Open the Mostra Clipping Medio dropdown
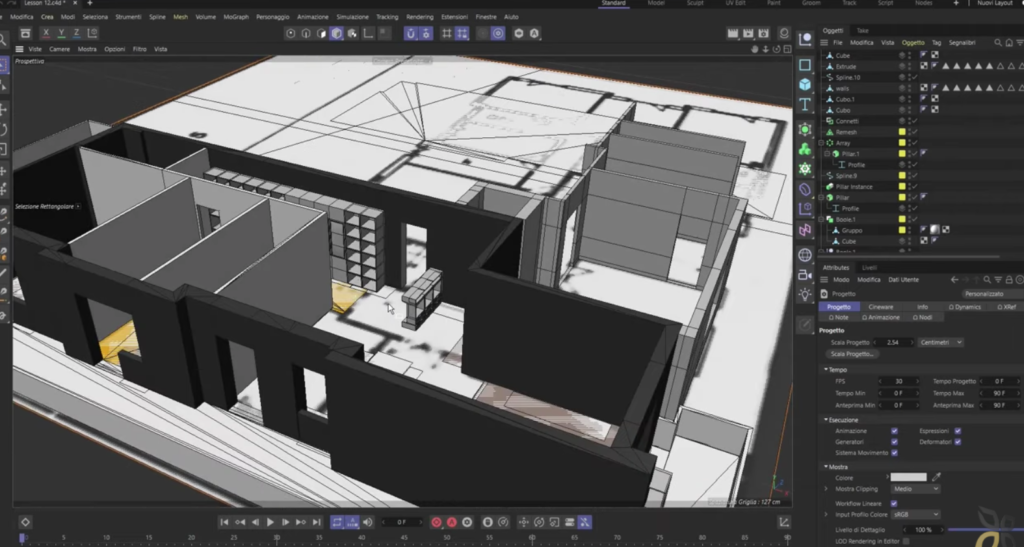1024x547 pixels. [x=915, y=489]
